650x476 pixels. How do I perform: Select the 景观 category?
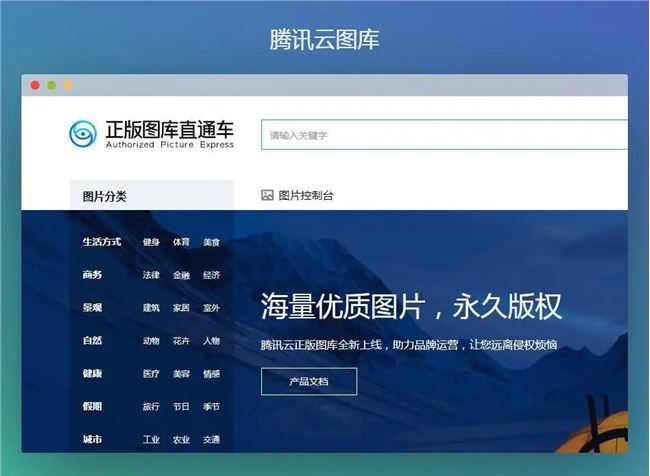(92, 307)
